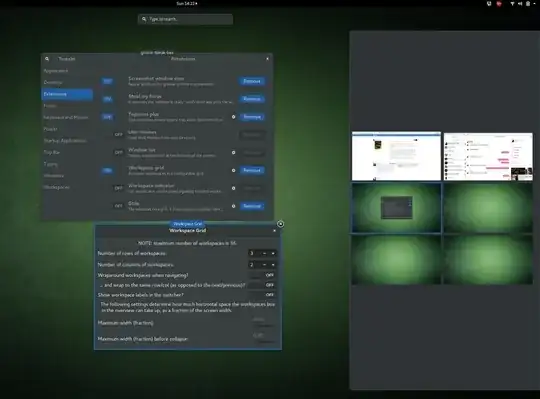Disable the Workspace grid extension switch
Viewport: 540px width, 399px height.
112,170
